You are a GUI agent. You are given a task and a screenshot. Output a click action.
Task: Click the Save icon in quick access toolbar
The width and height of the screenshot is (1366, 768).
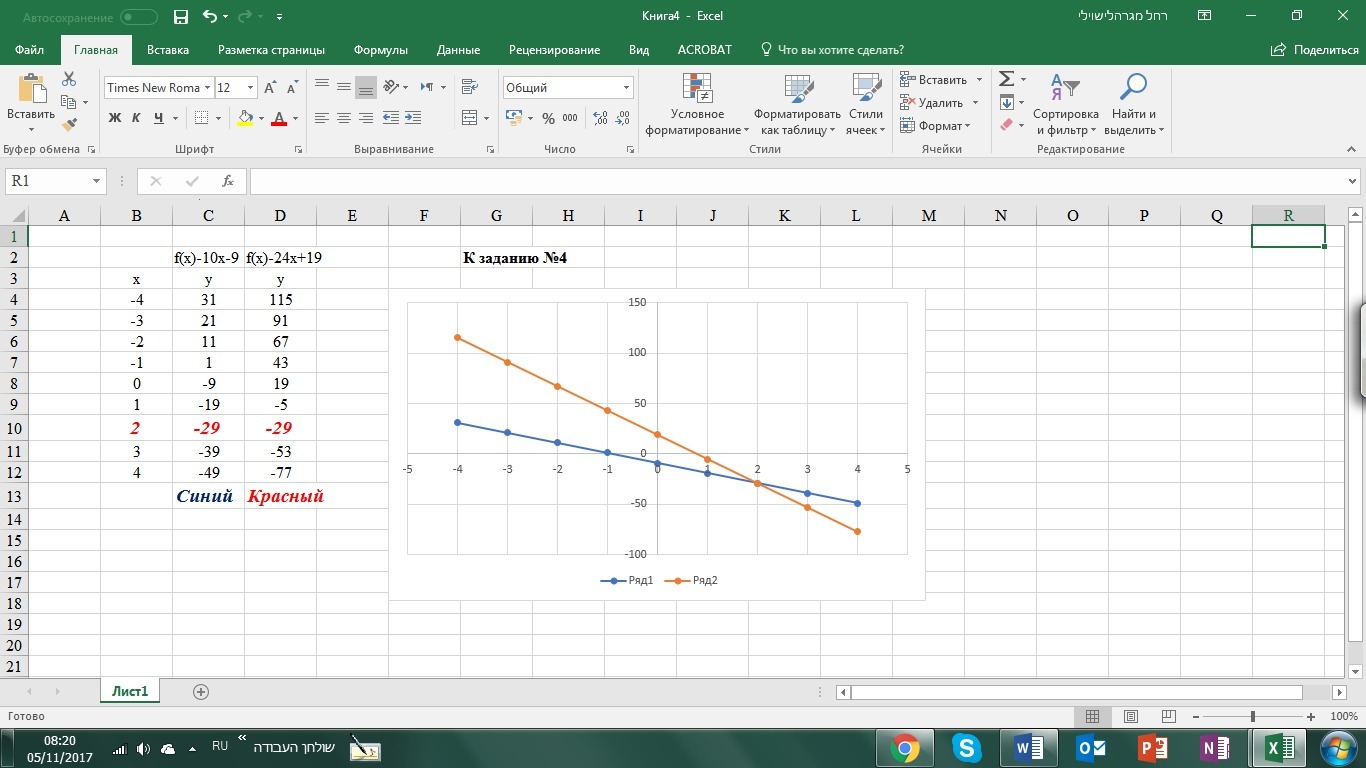tap(180, 17)
